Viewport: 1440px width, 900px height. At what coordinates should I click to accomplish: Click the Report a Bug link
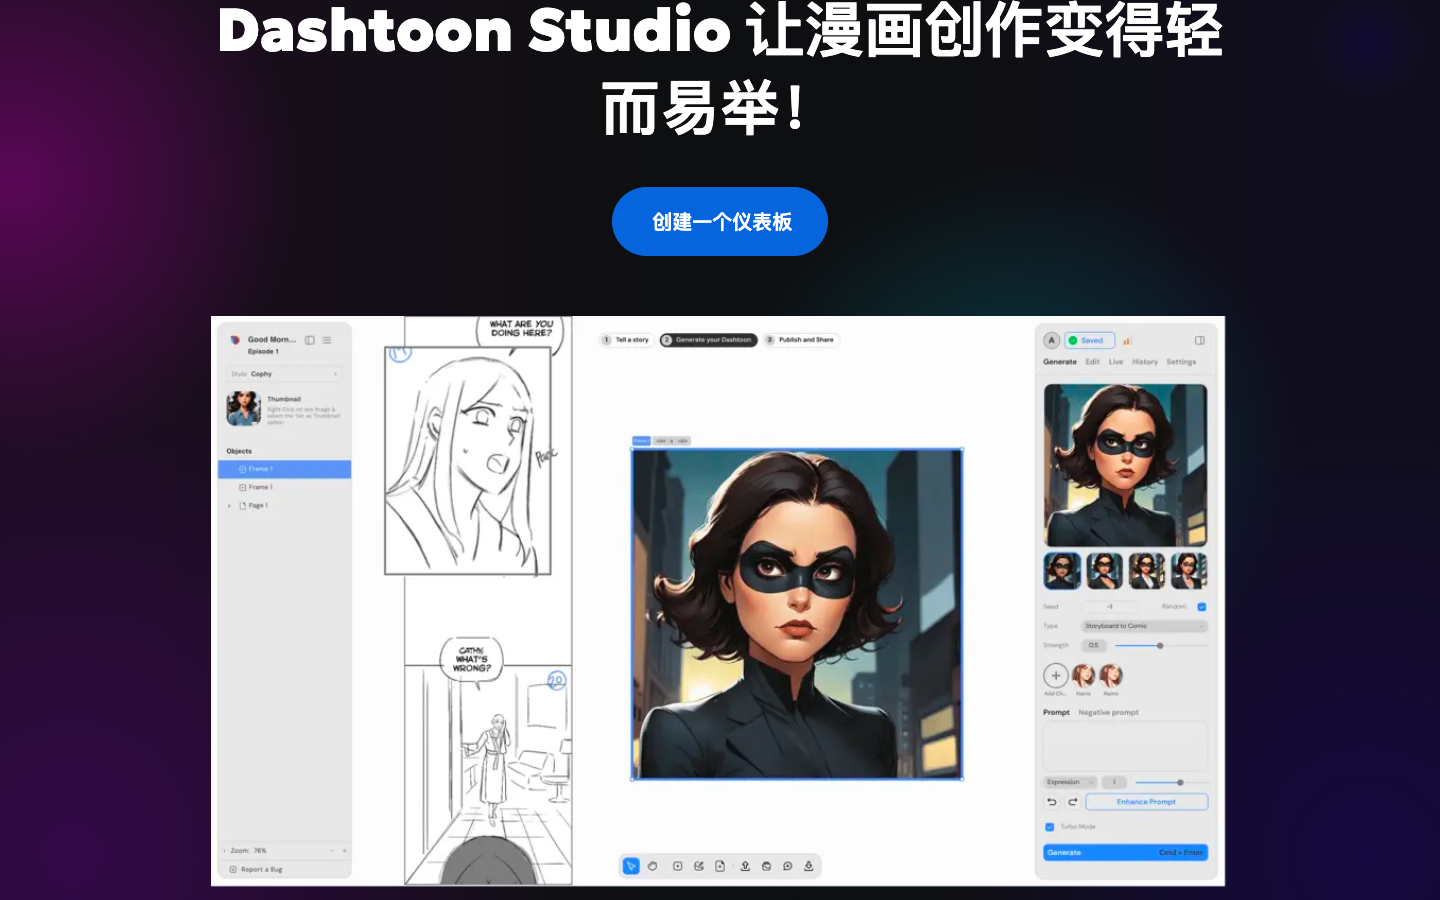click(x=261, y=870)
